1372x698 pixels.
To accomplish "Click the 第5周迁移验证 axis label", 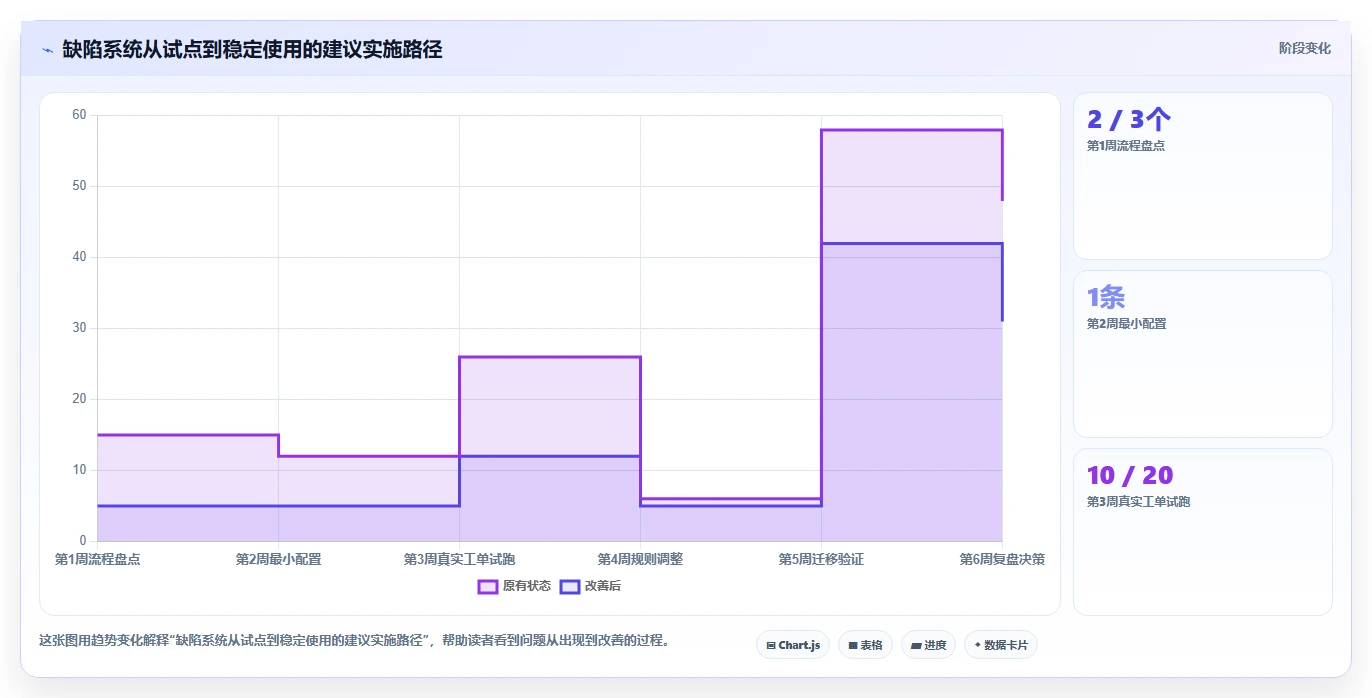I will (x=821, y=559).
